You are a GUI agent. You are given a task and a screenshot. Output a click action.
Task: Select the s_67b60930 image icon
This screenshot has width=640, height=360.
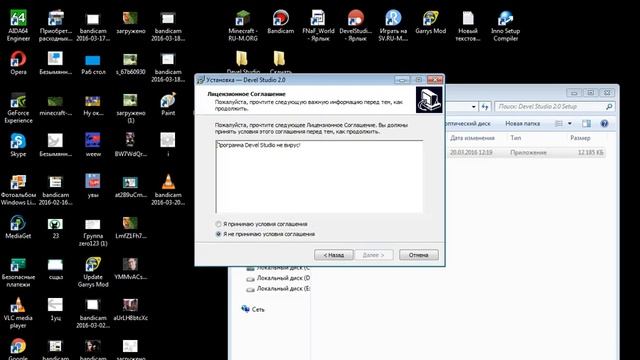(x=130, y=64)
